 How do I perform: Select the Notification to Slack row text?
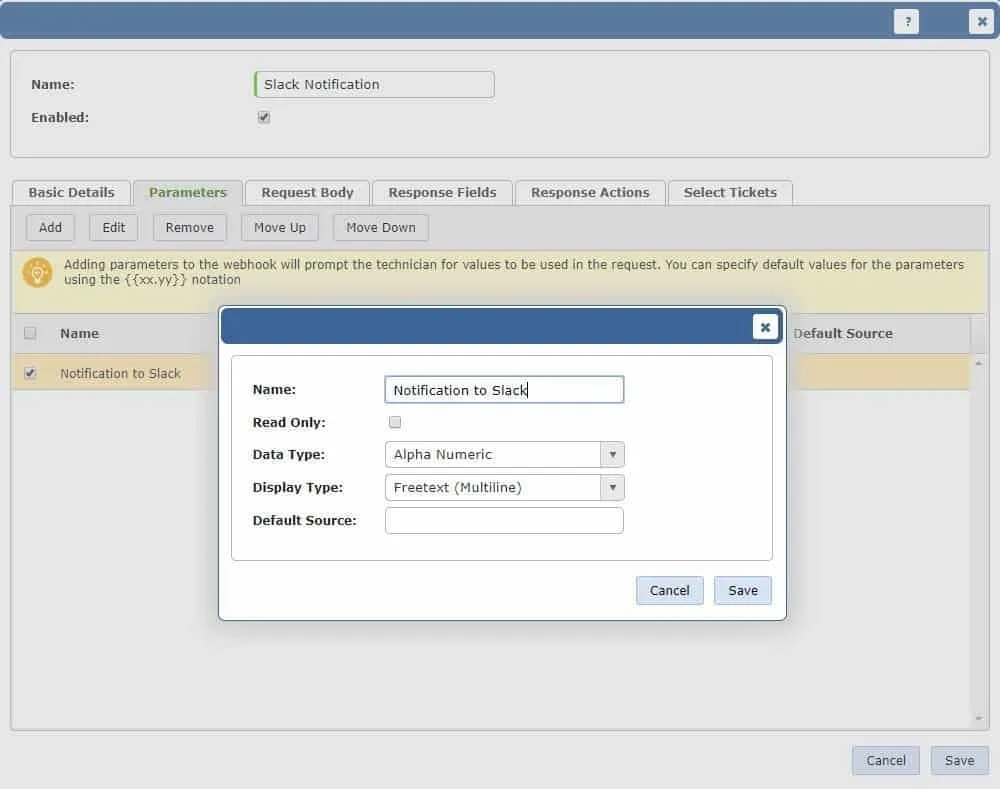tap(121, 374)
